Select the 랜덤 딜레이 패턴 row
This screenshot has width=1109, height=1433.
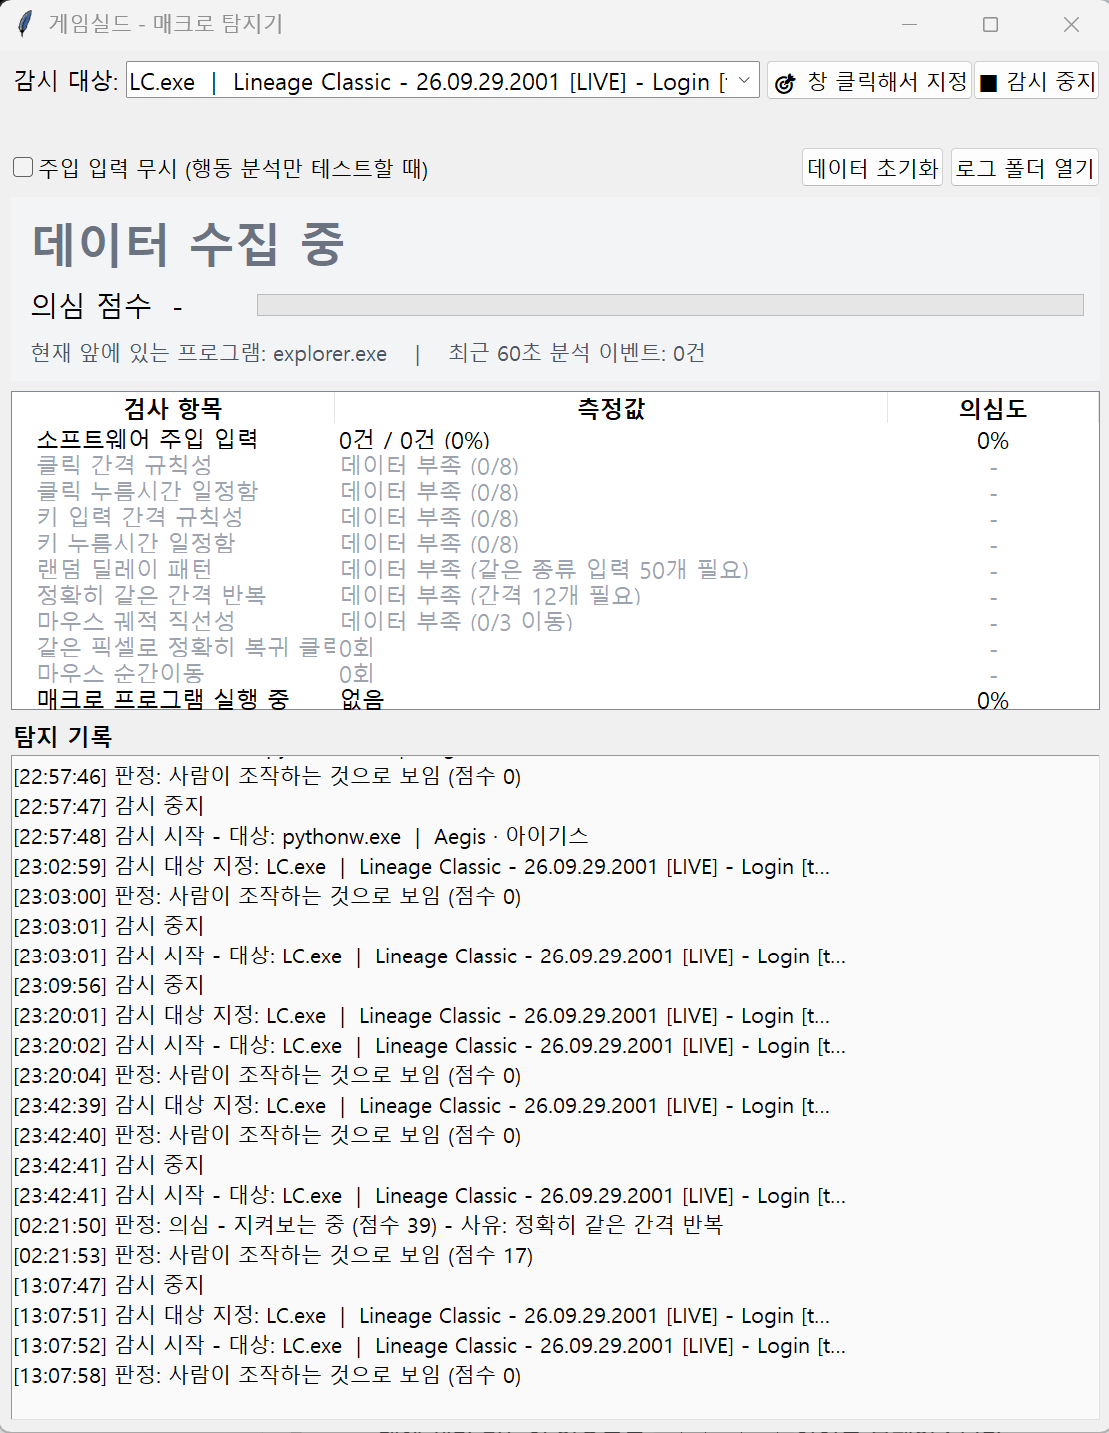pos(556,570)
